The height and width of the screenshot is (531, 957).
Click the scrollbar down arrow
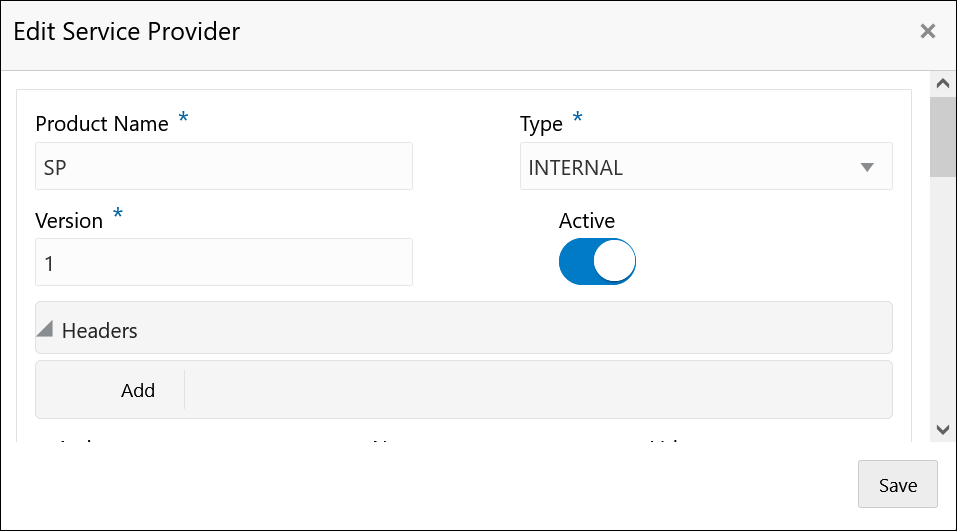pyautogui.click(x=943, y=430)
